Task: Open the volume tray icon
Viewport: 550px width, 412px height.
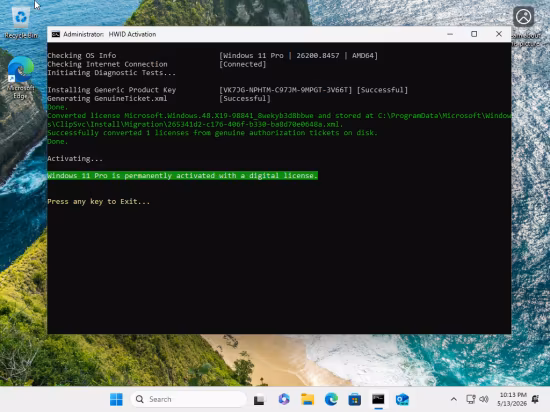Action: (x=484, y=399)
